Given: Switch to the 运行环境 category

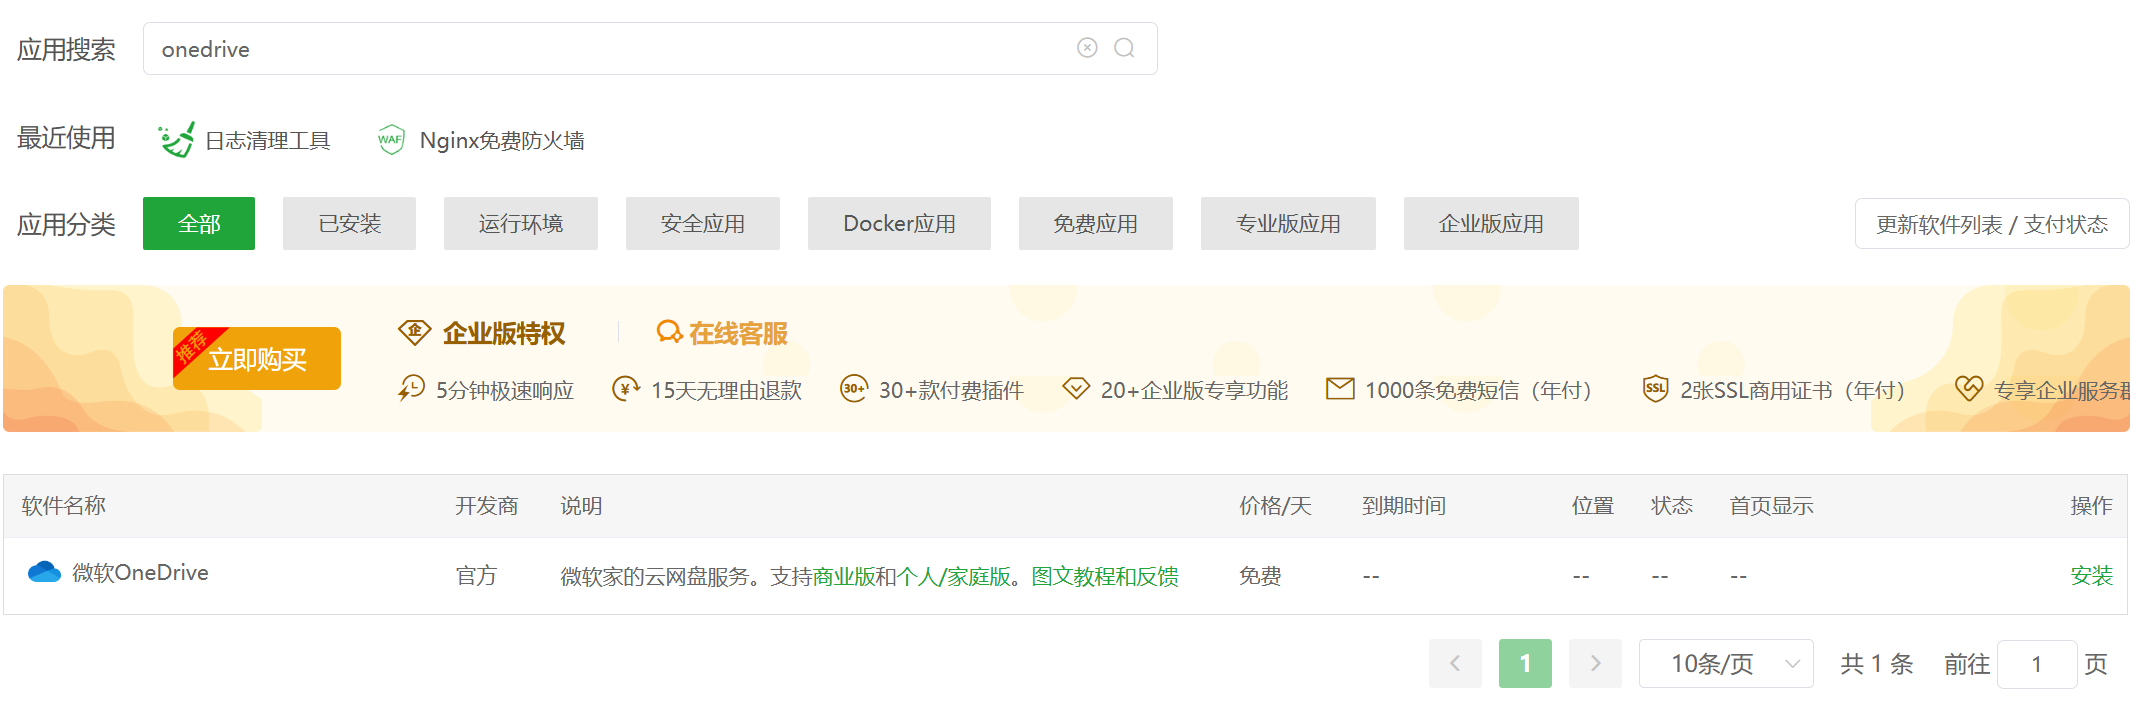Looking at the screenshot, I should [521, 223].
